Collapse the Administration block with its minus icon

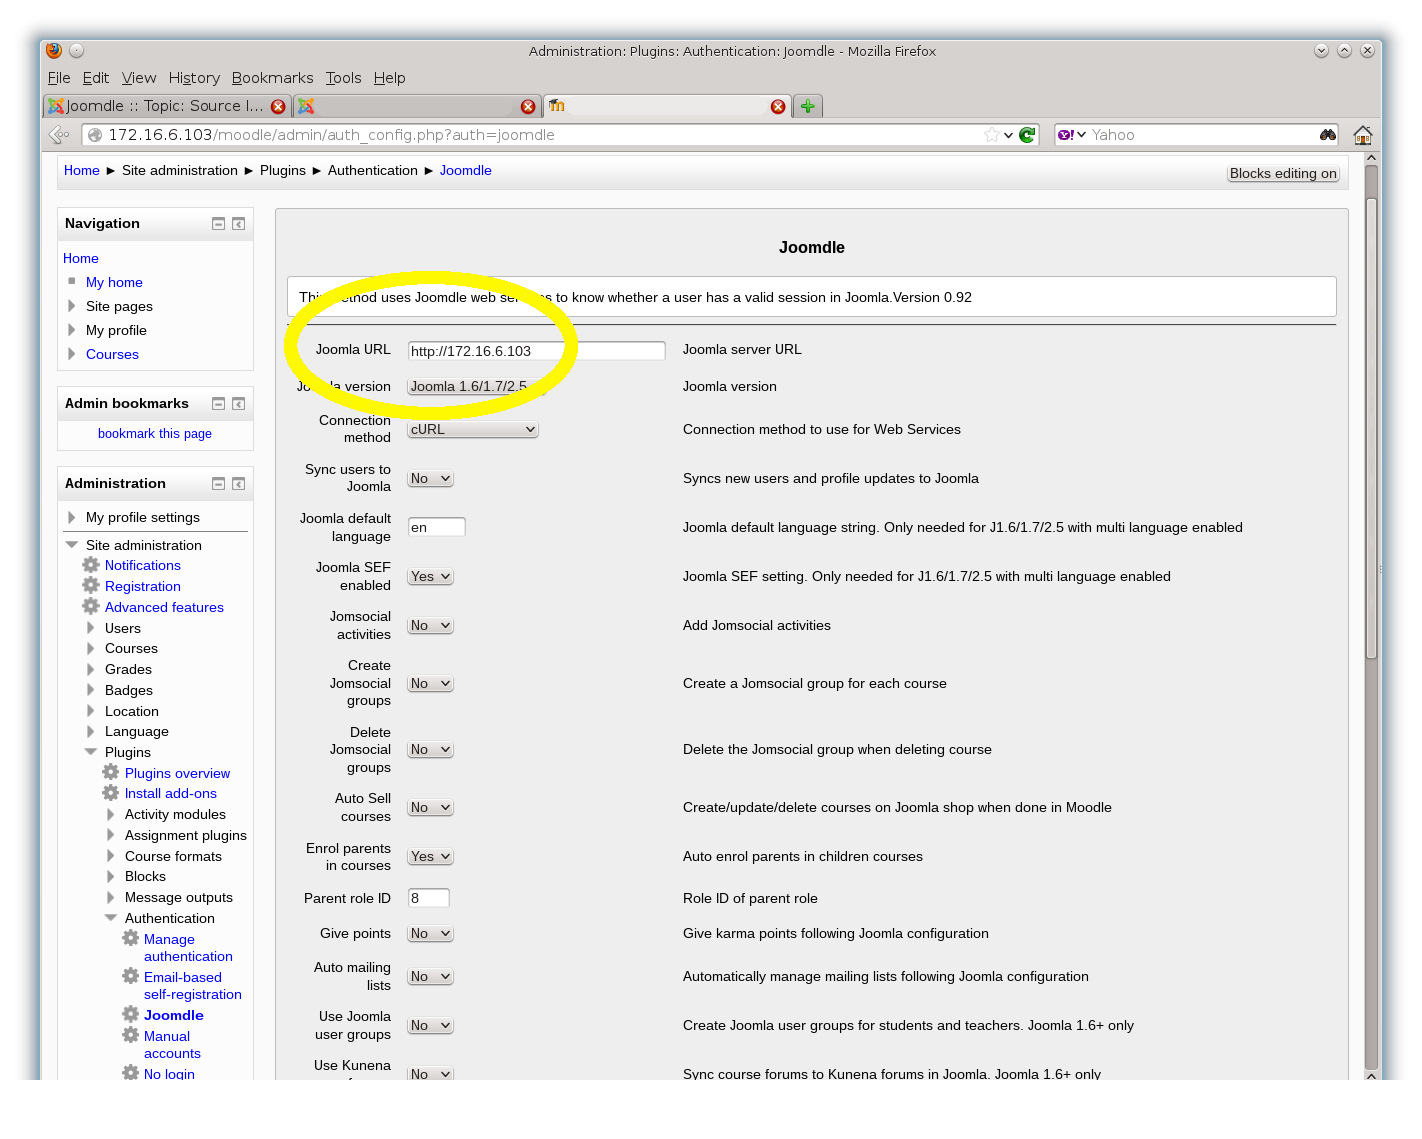tap(218, 484)
